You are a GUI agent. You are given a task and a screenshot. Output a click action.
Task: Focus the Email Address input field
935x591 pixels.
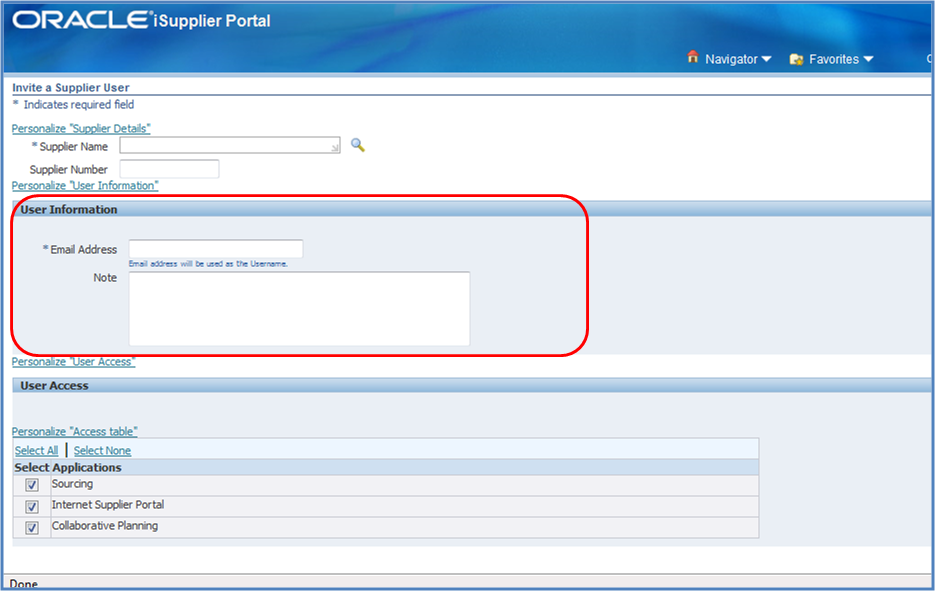coord(216,249)
